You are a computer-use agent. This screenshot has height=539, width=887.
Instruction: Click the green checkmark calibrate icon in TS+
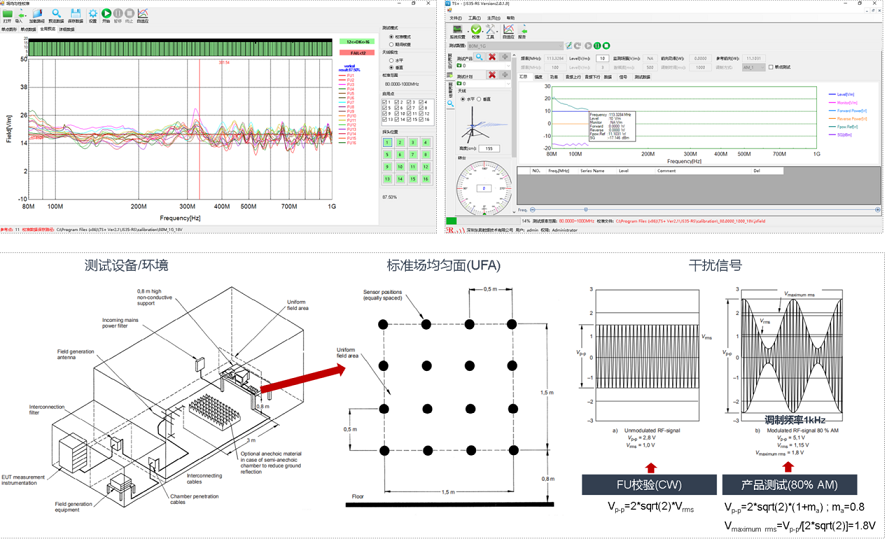point(476,29)
